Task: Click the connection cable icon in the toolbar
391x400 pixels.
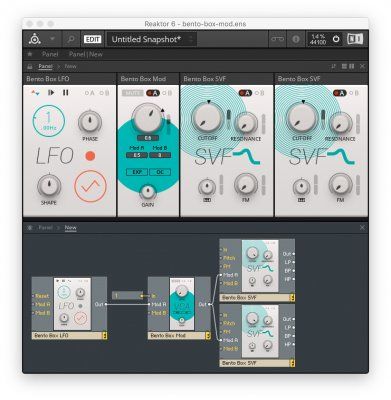Action: click(x=277, y=39)
